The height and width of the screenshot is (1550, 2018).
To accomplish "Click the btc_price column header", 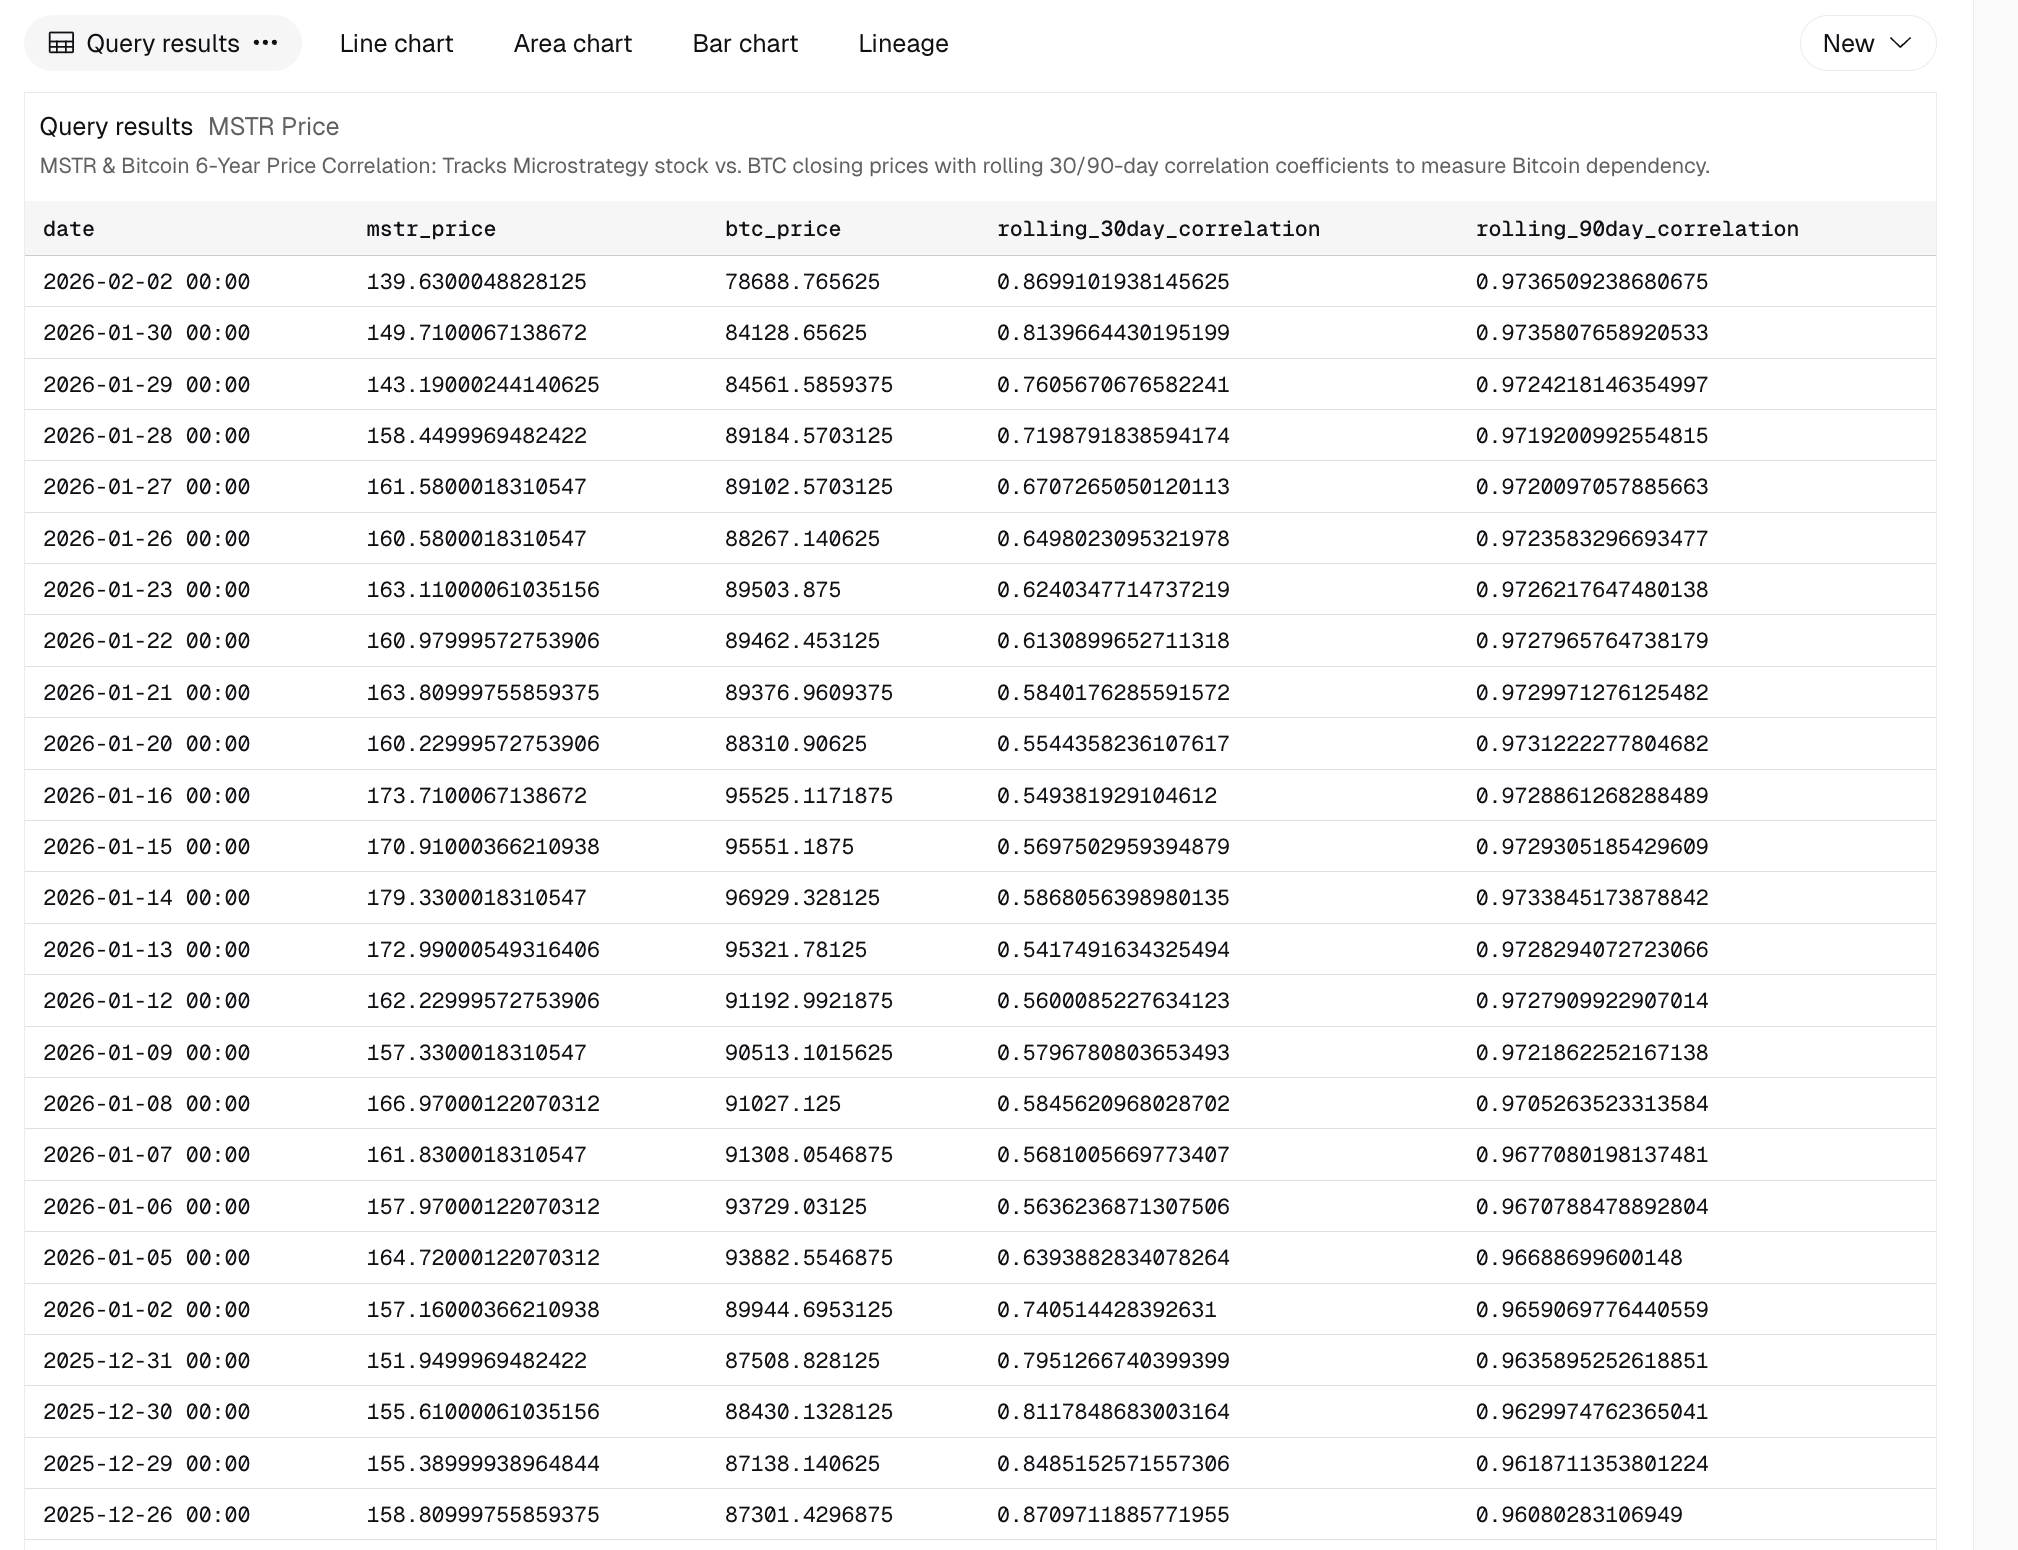I will click(x=782, y=229).
